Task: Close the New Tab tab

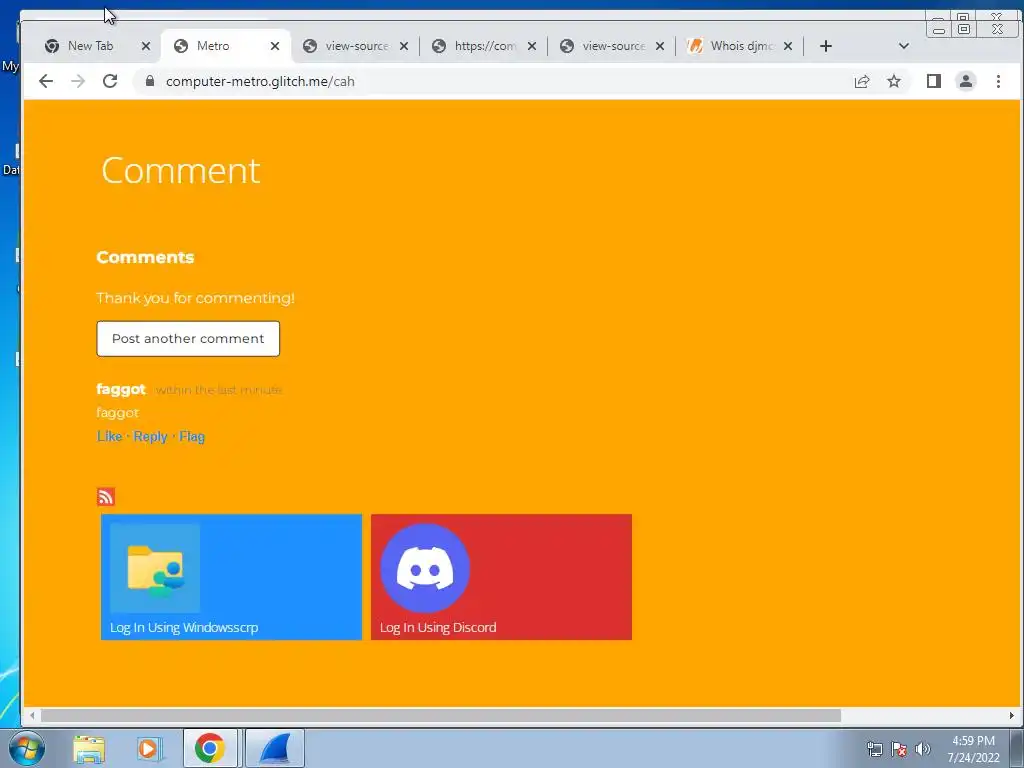Action: pos(146,46)
